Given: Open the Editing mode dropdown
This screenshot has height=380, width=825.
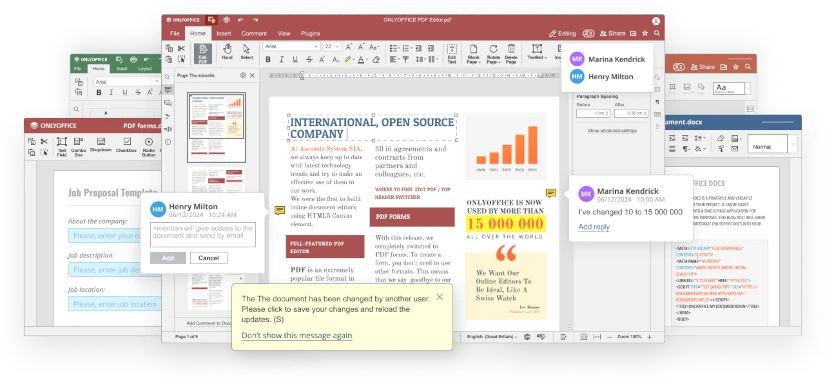Looking at the screenshot, I should point(562,33).
